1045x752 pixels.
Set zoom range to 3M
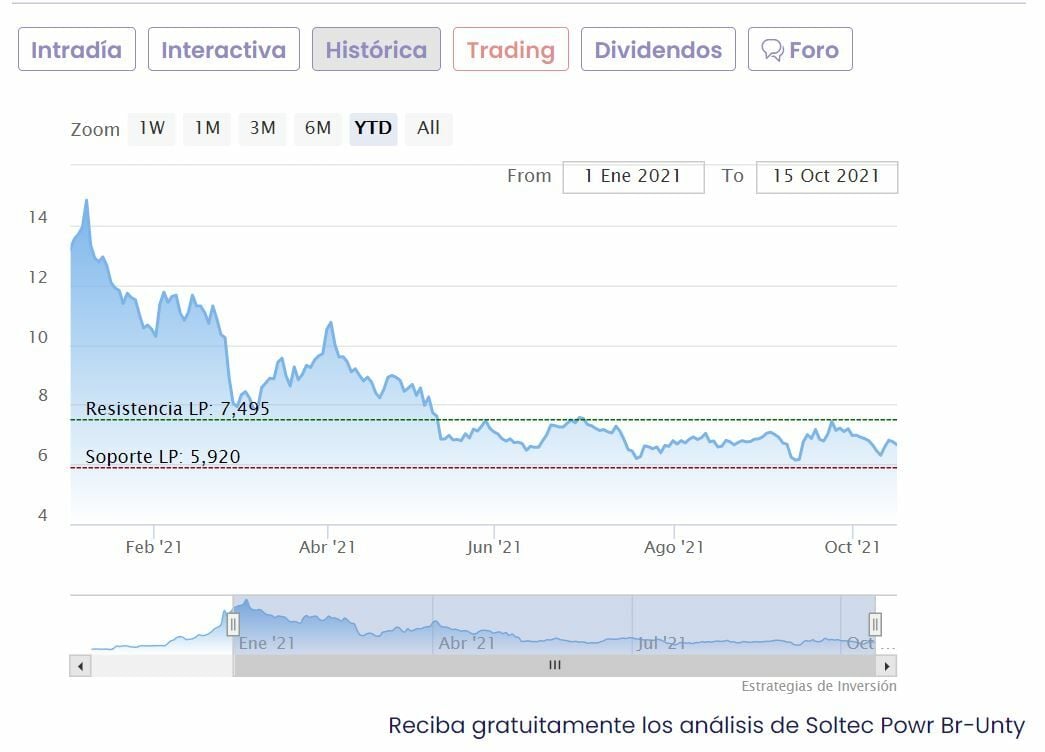(263, 128)
